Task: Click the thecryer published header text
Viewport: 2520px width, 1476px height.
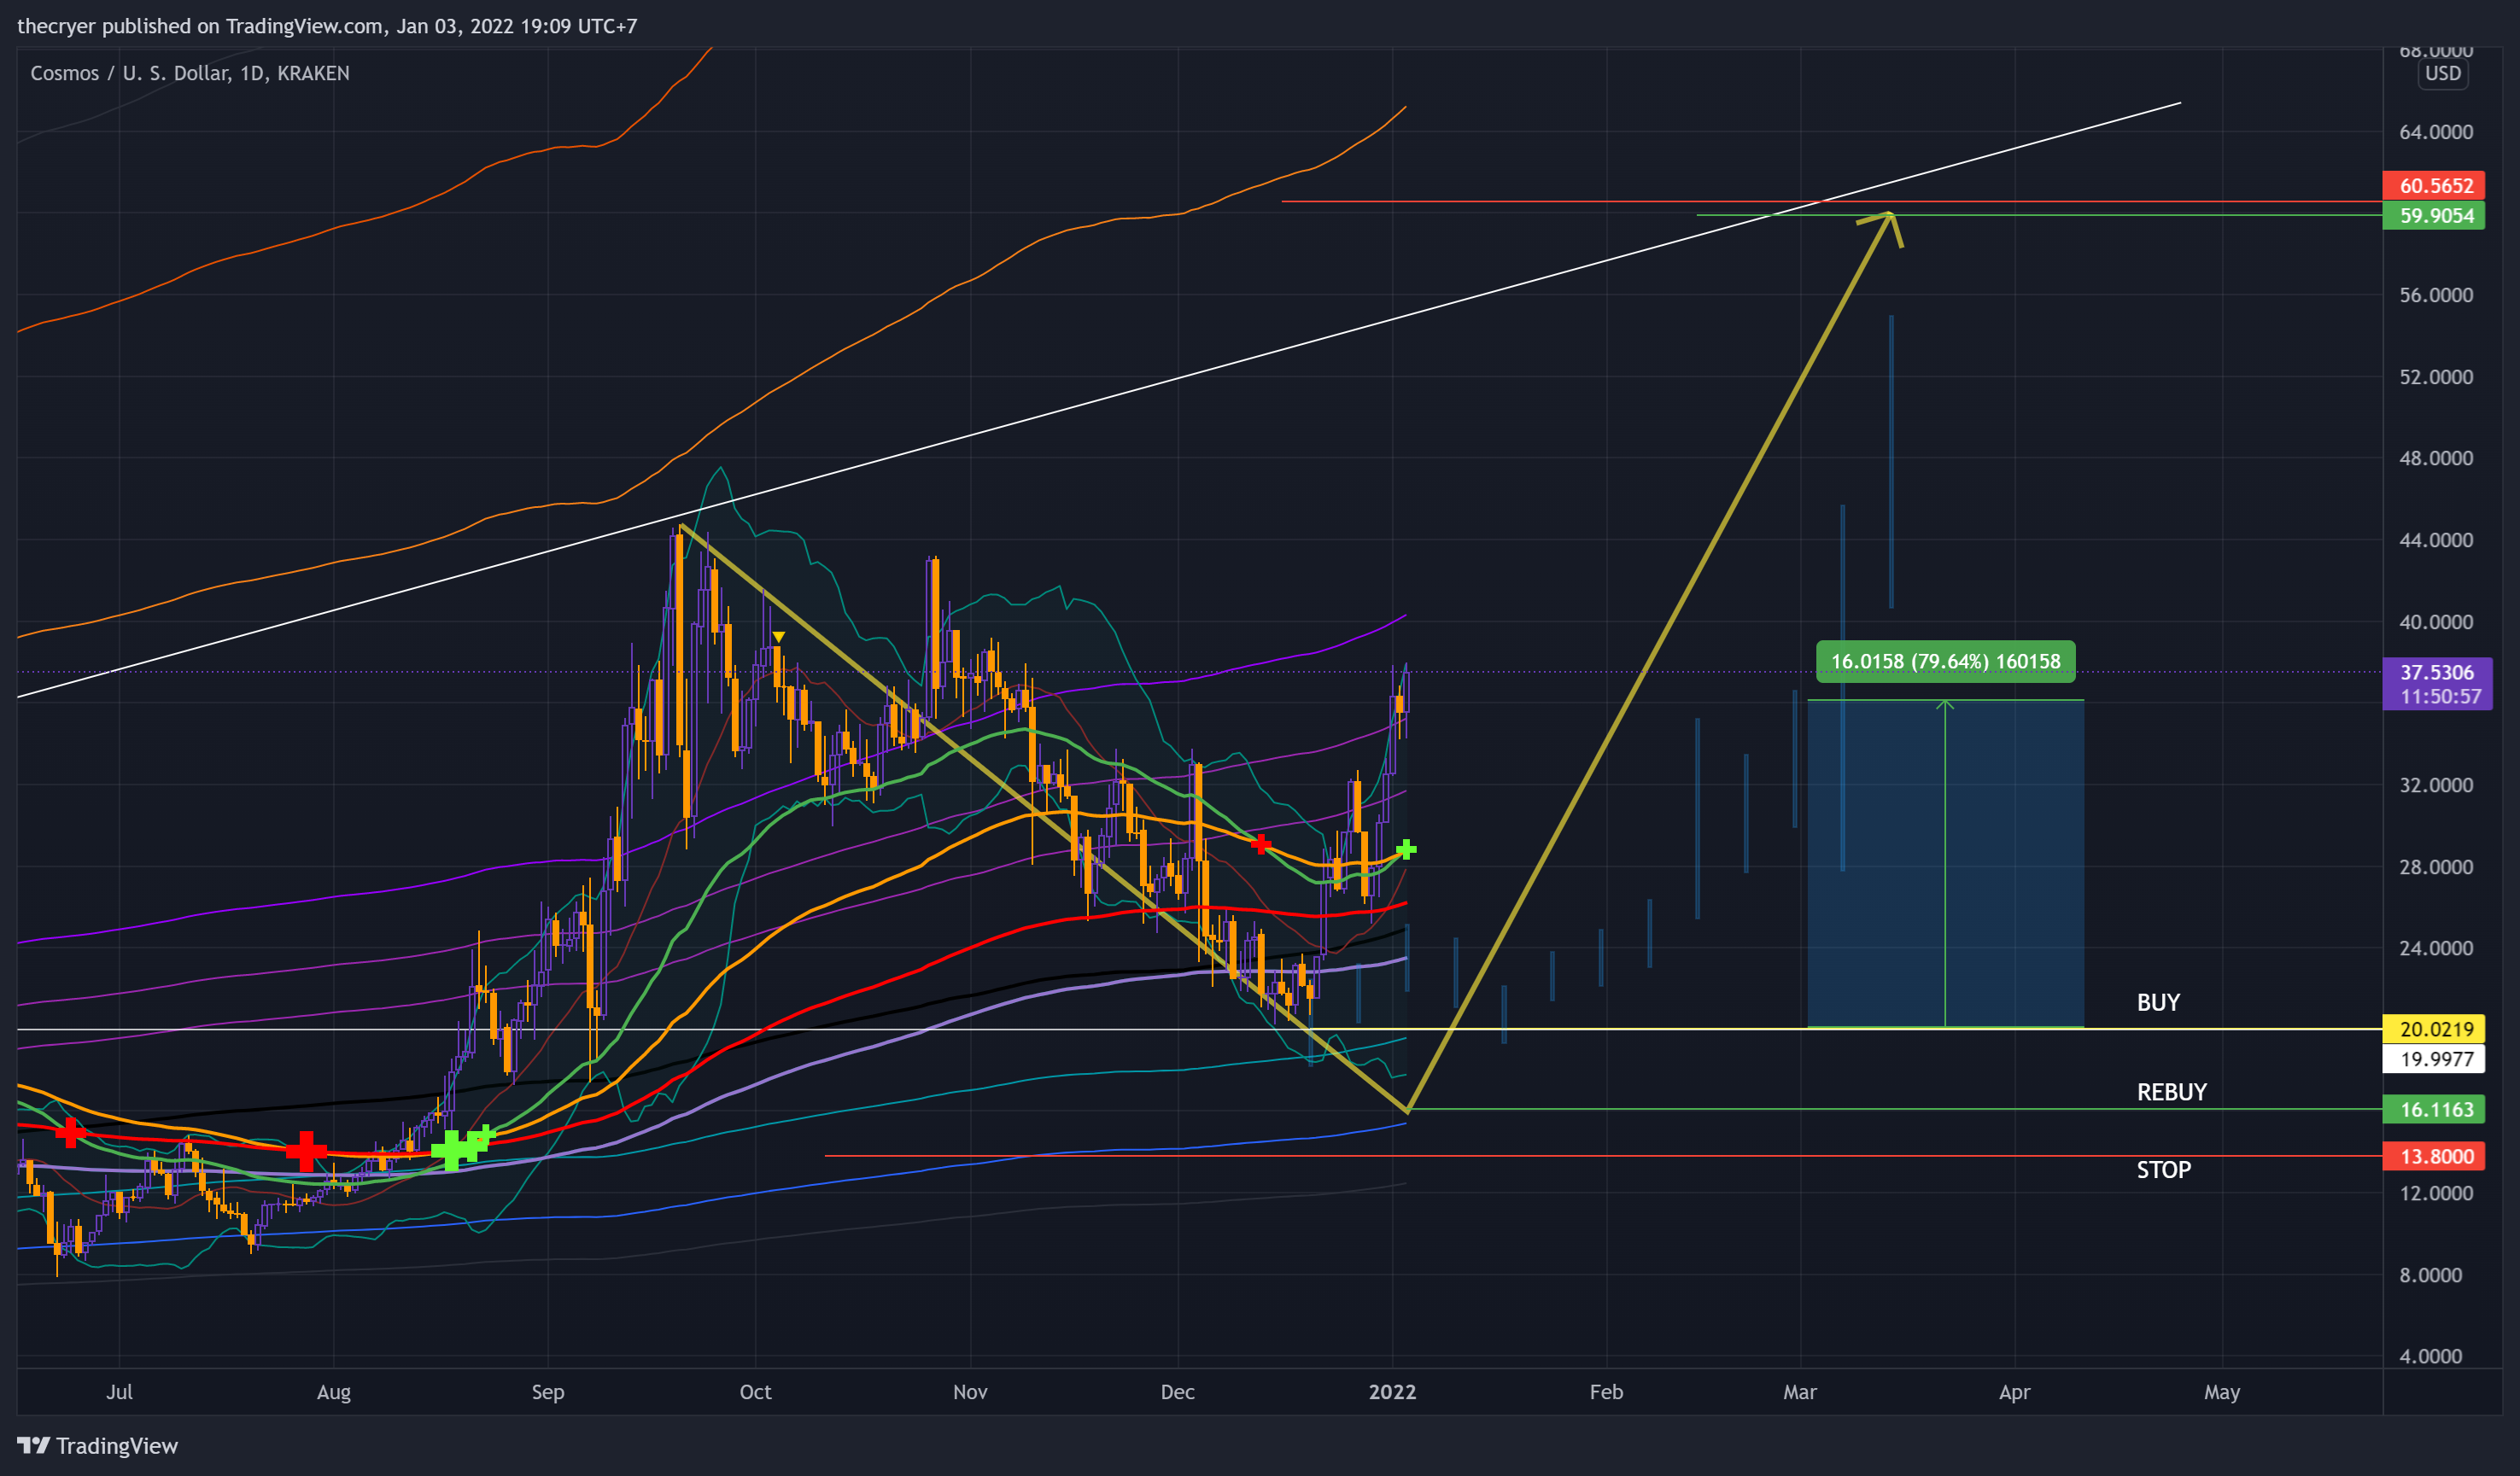Action: click(327, 26)
